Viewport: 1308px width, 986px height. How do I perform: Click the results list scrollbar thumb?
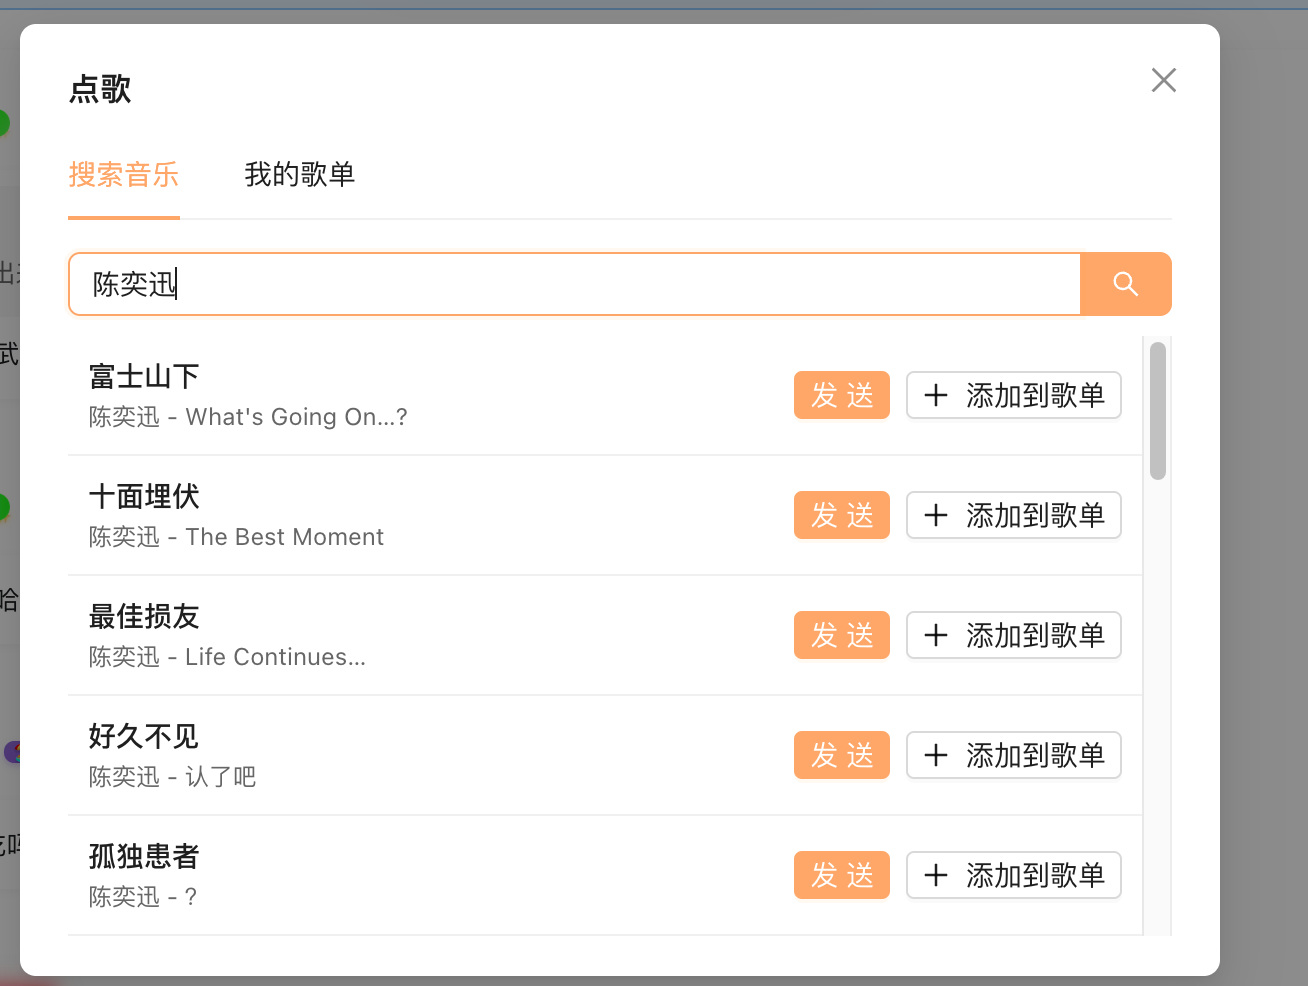pos(1158,411)
